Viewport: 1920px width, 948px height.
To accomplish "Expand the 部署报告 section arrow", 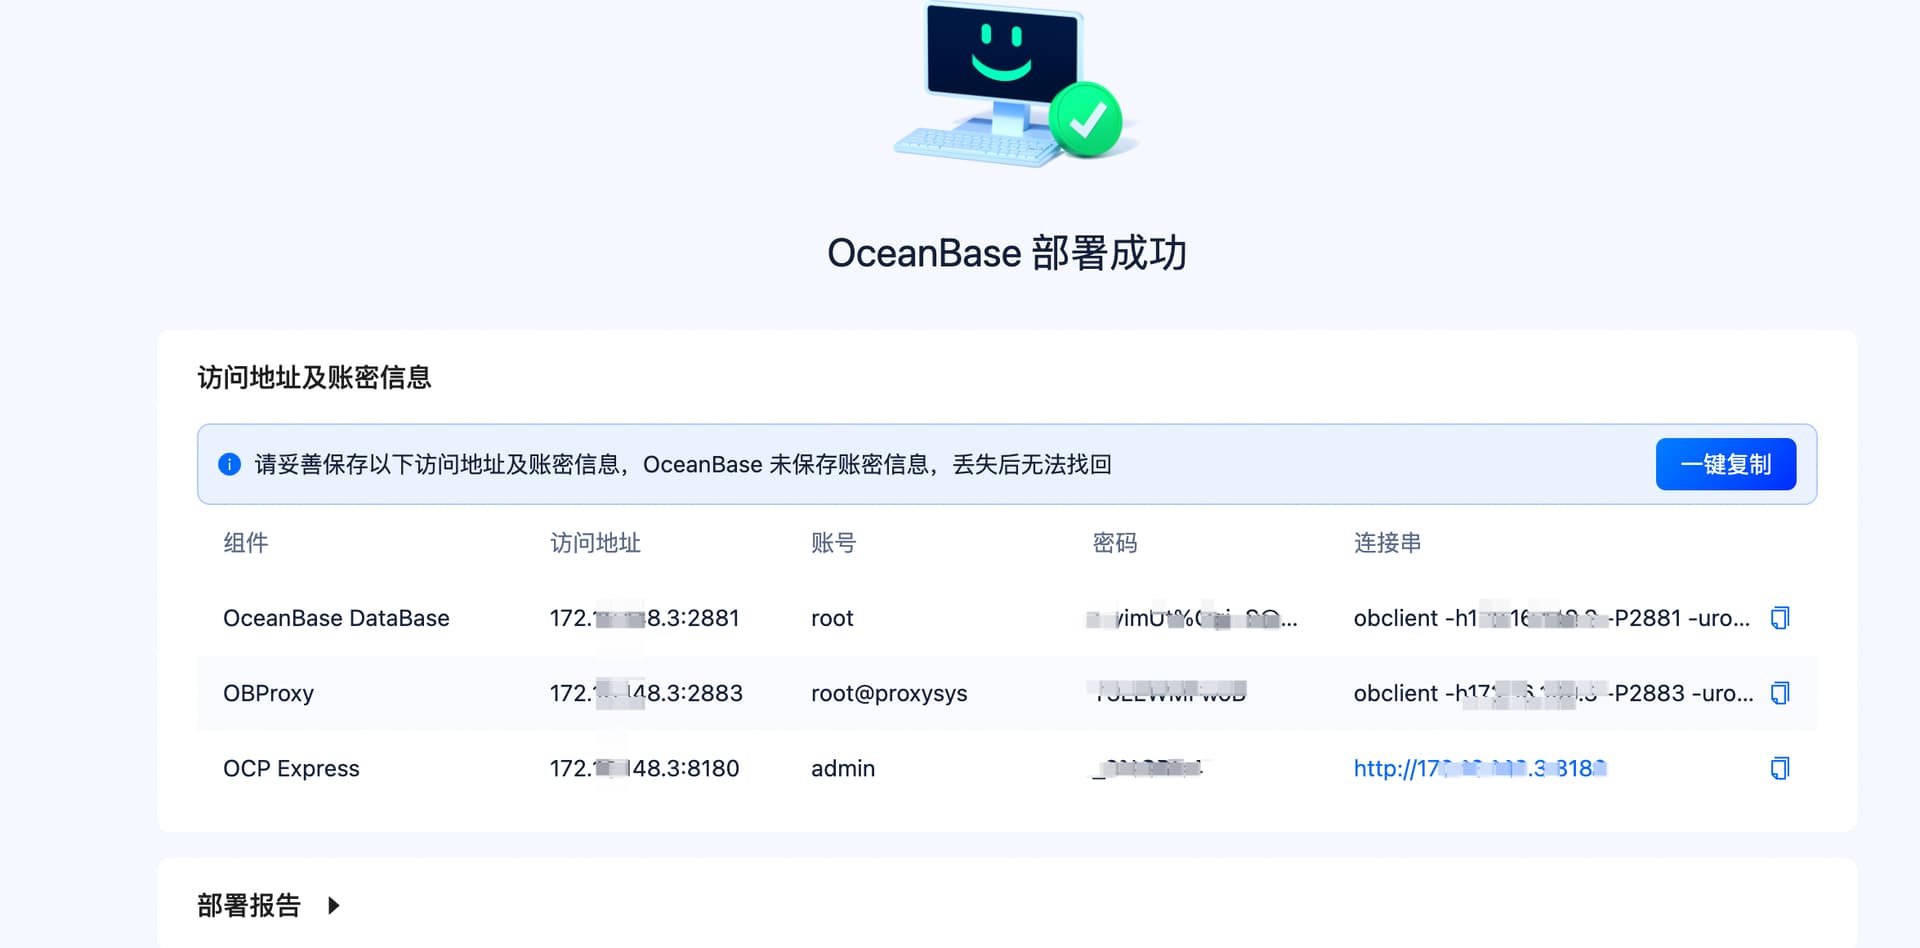I will pos(334,905).
